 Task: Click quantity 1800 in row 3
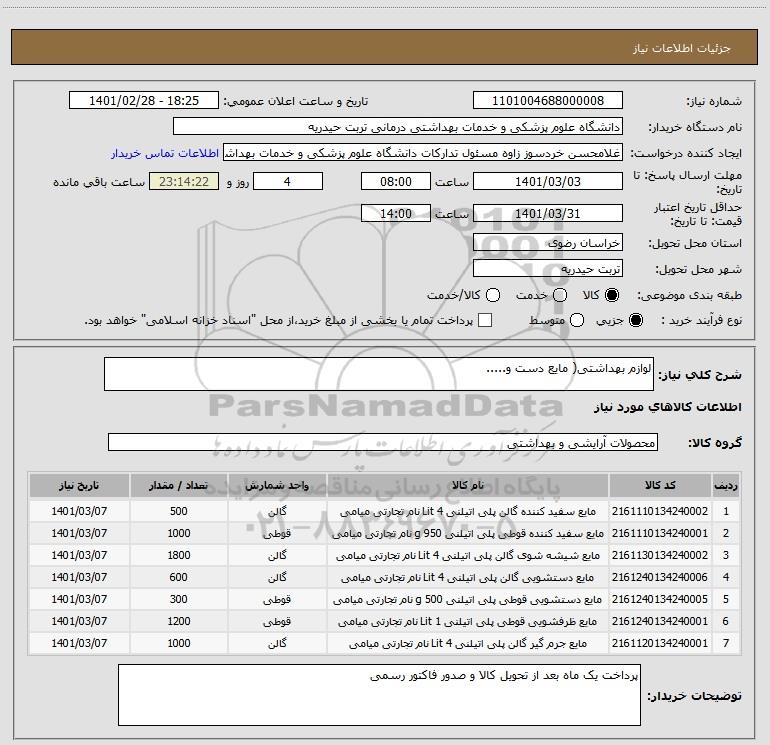[x=179, y=555]
